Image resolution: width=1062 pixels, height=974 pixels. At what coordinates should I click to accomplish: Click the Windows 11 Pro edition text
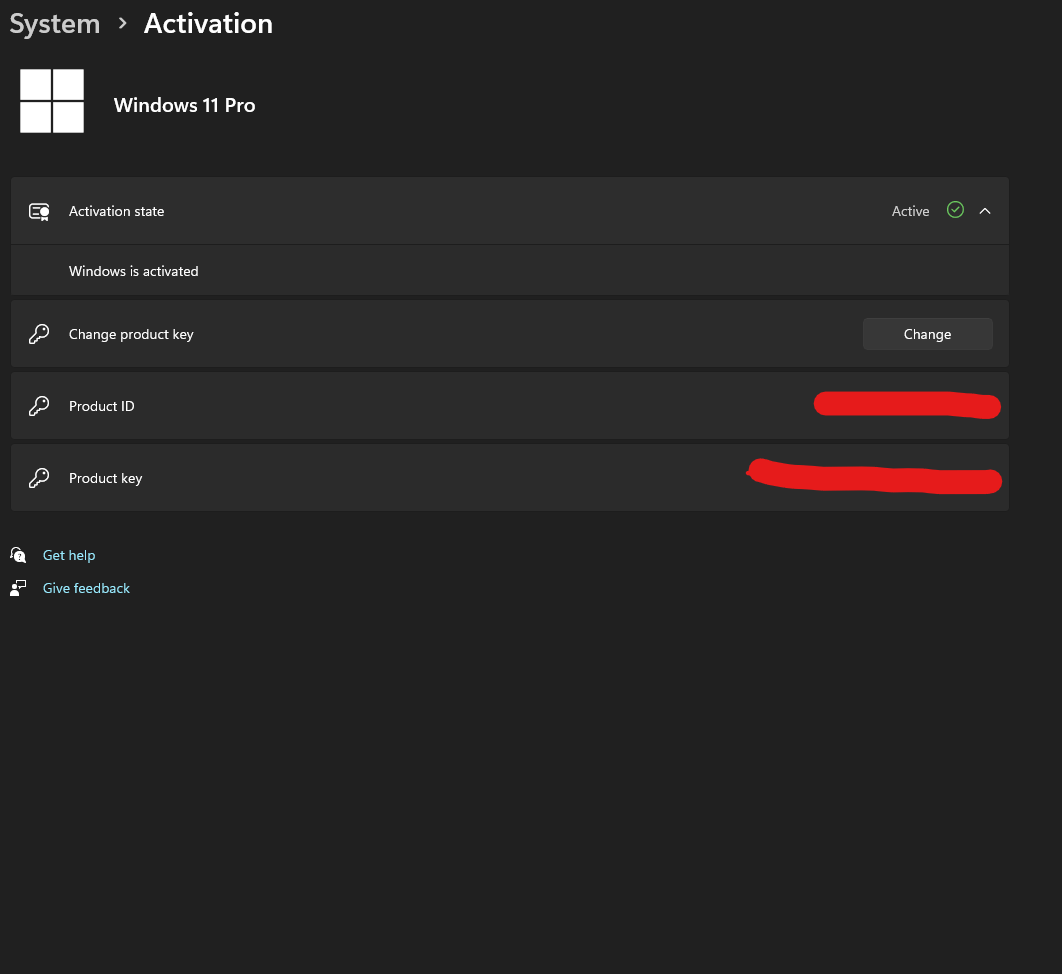point(184,105)
